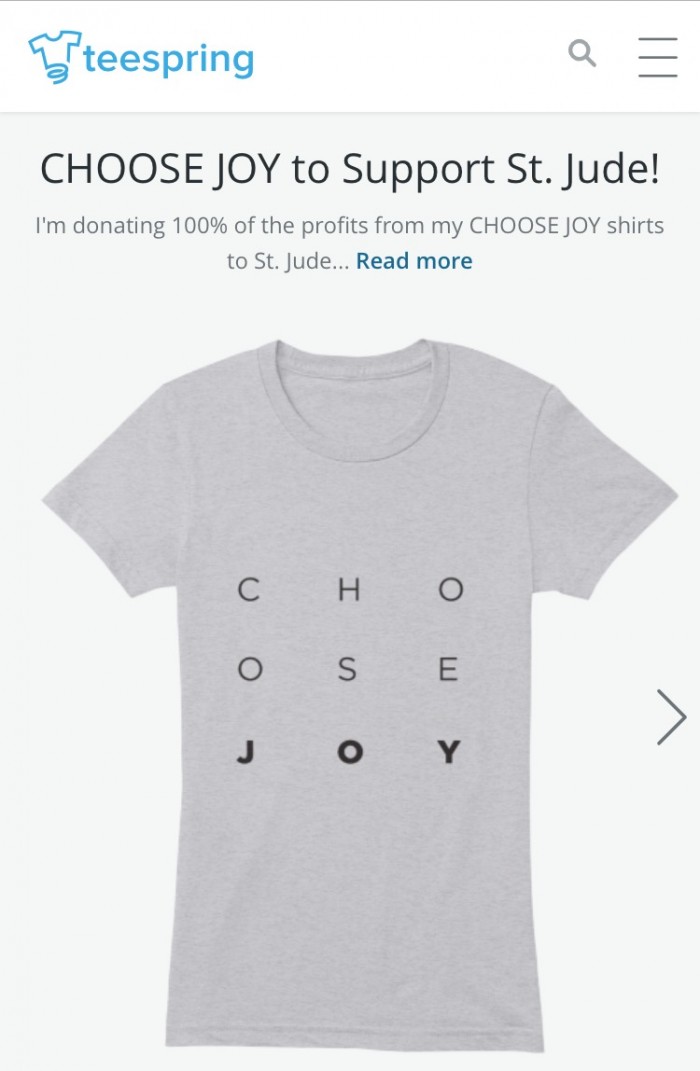Screen dimensions: 700x1071
Task: Click the letter H on the shirt
Action: click(348, 590)
